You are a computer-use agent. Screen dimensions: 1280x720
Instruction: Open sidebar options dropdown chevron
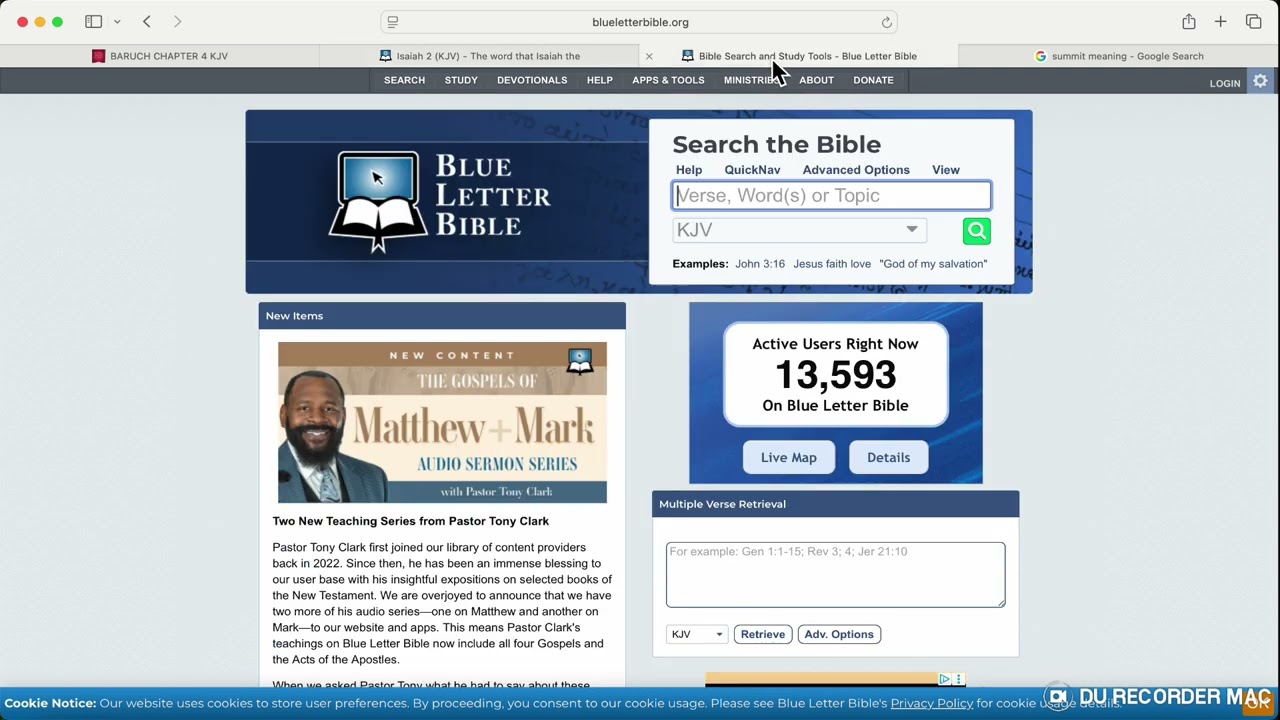point(117,22)
